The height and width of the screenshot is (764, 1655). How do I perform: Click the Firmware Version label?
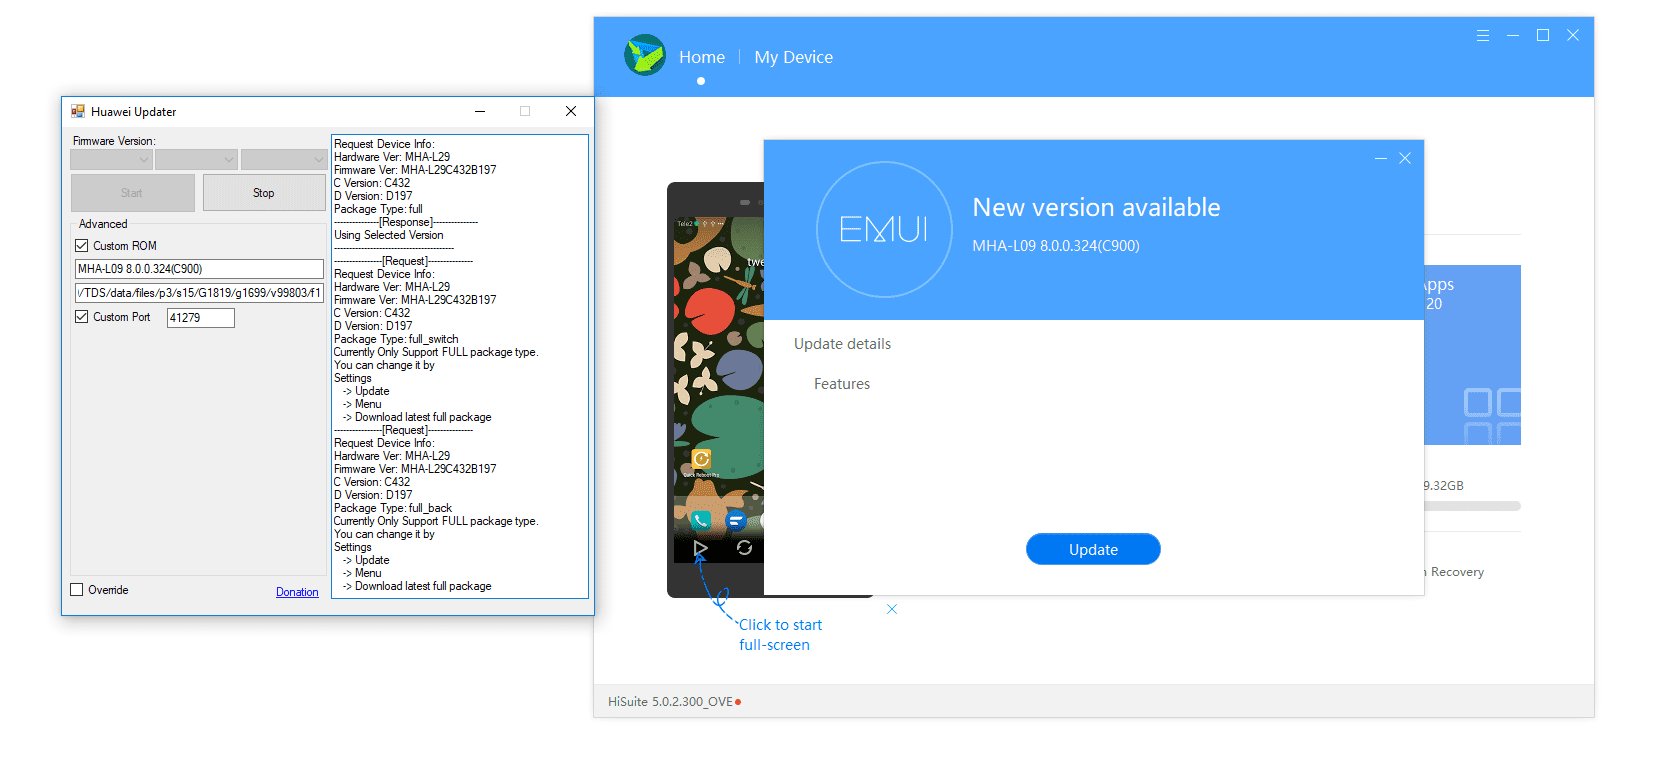(x=114, y=141)
